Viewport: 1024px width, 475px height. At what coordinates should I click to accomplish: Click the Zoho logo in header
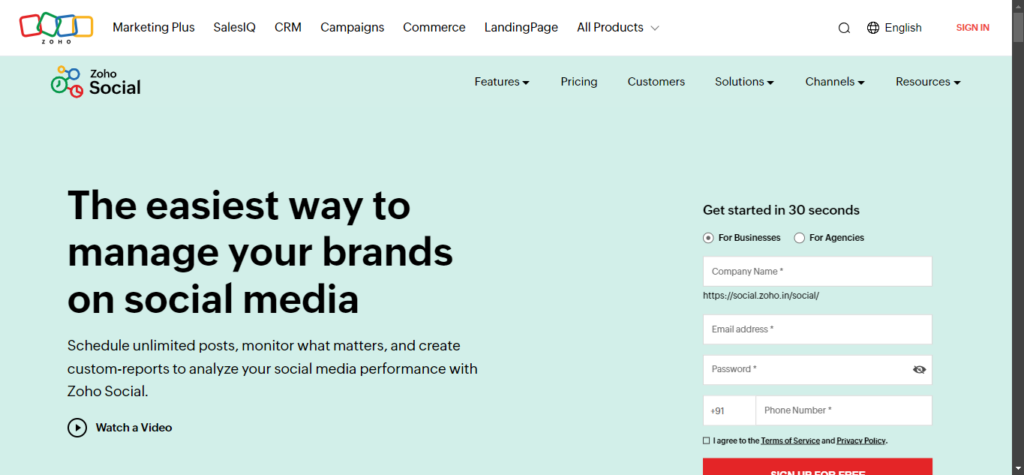[x=56, y=27]
